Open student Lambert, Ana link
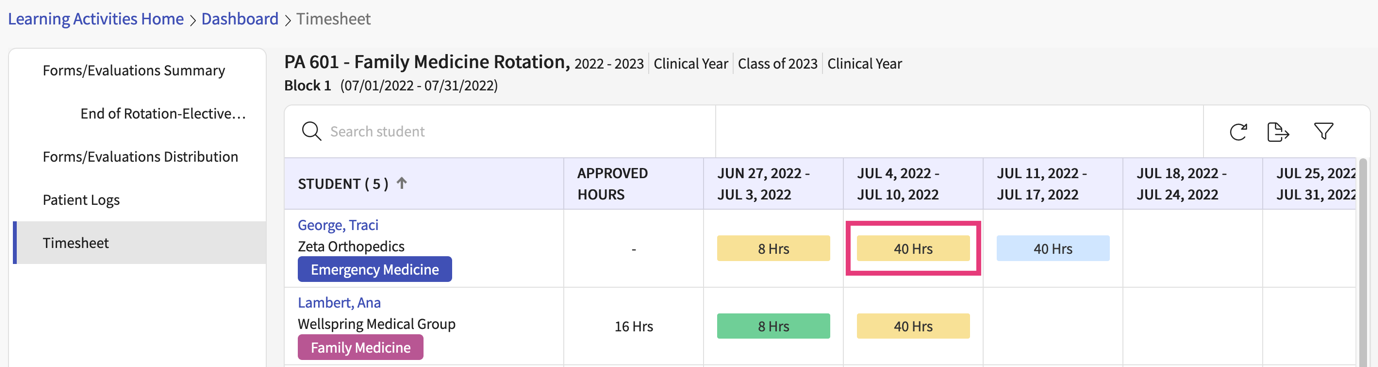Image resolution: width=1378 pixels, height=367 pixels. tap(339, 302)
